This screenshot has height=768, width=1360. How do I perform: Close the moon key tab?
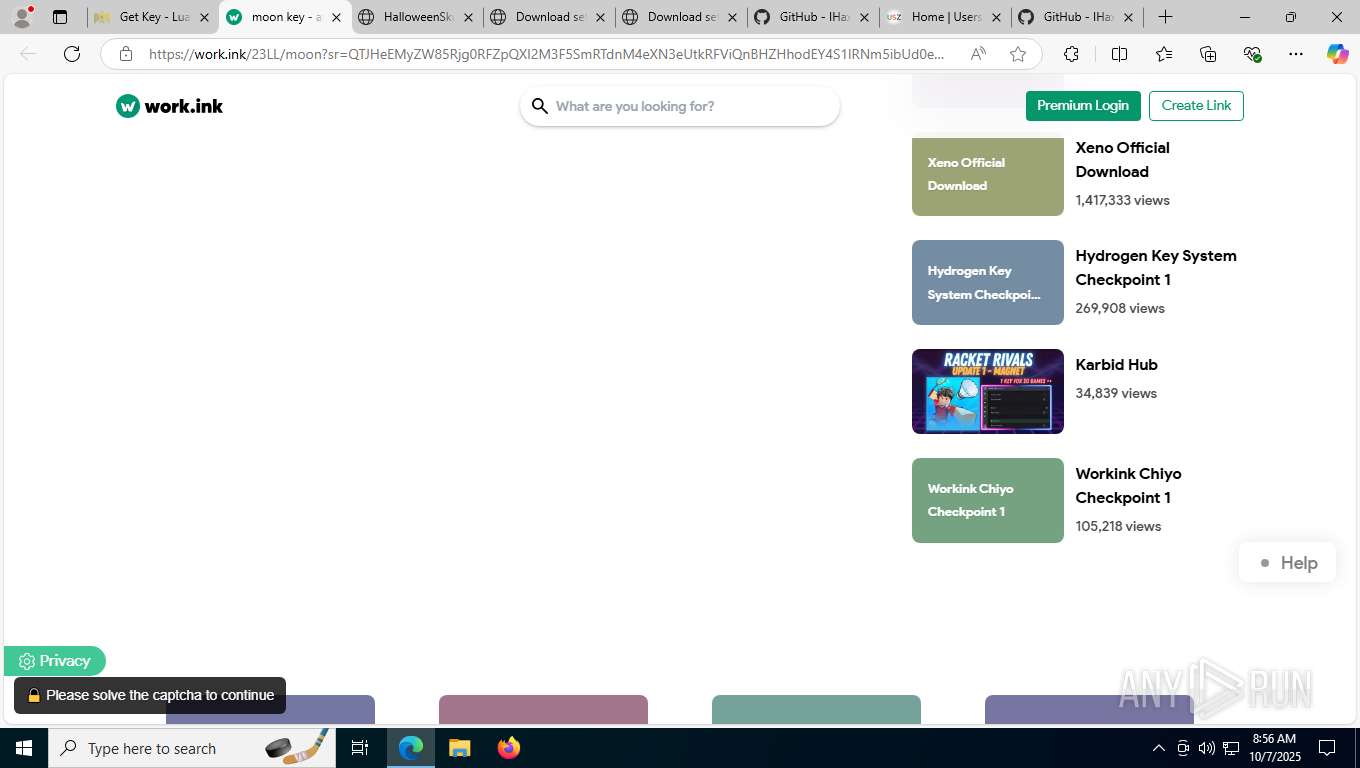point(336,17)
